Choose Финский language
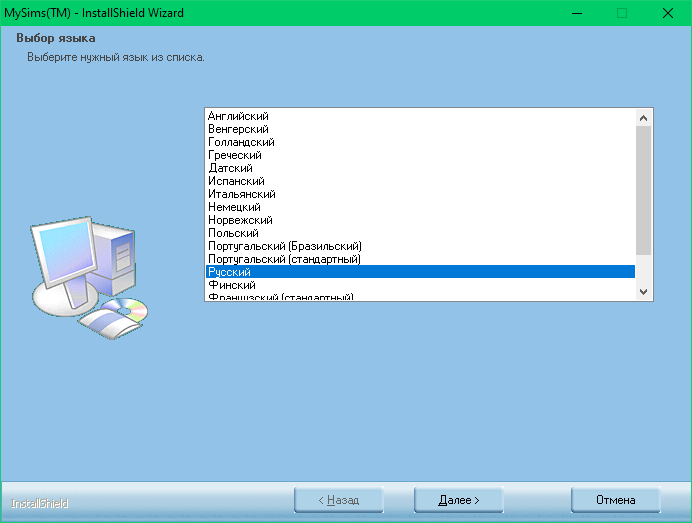Viewport: 692px width, 523px height. click(x=420, y=285)
